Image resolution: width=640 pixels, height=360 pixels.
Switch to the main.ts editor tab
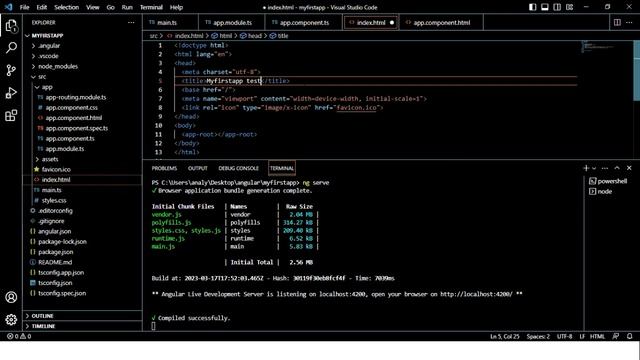pyautogui.click(x=170, y=22)
